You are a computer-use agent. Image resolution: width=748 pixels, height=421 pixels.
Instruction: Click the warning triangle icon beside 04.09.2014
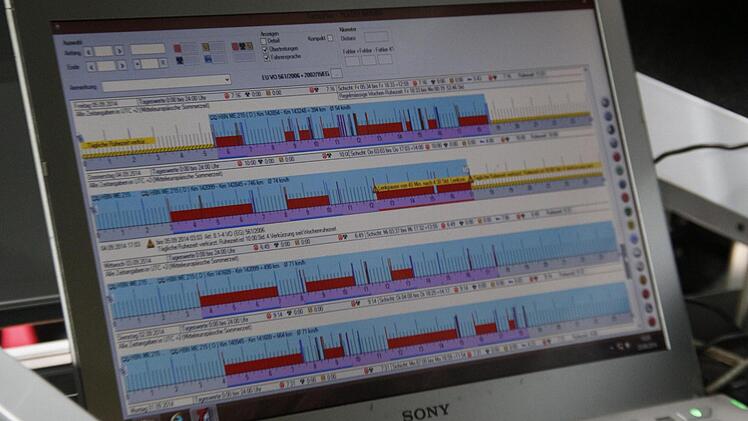(x=149, y=243)
